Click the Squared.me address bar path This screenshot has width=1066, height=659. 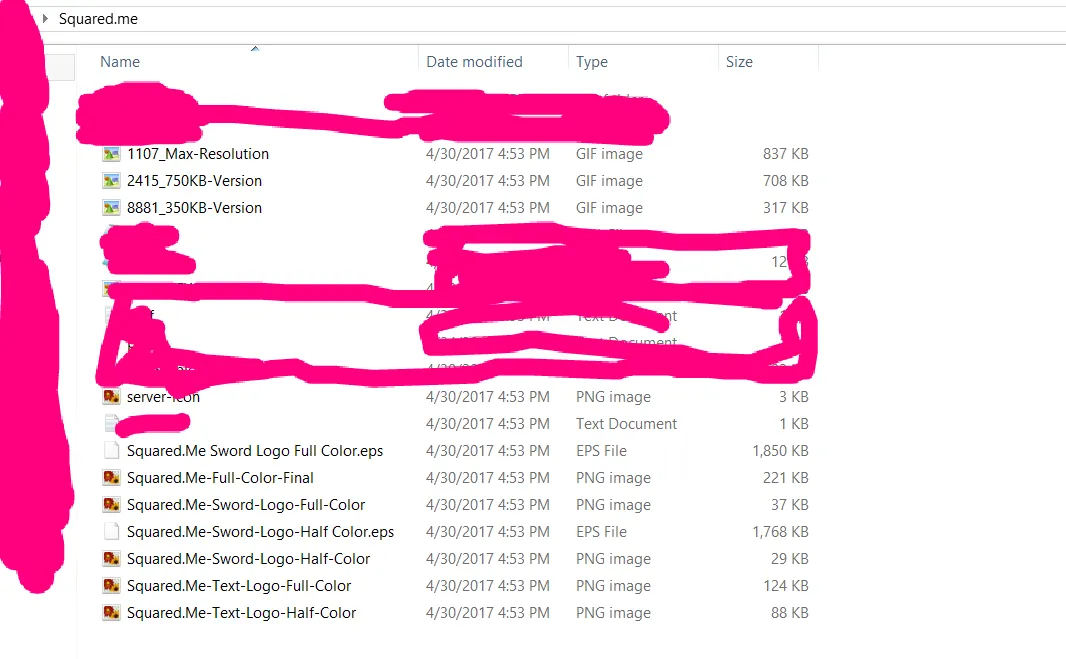[x=99, y=19]
